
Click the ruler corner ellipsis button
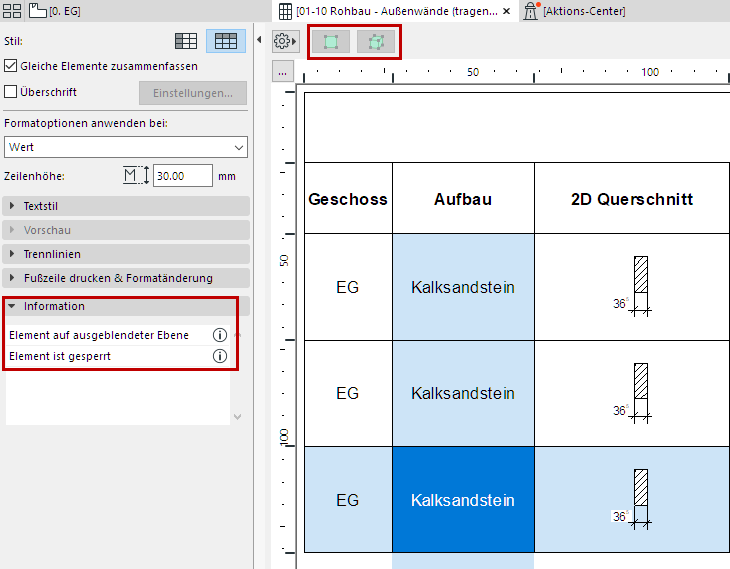click(x=283, y=72)
